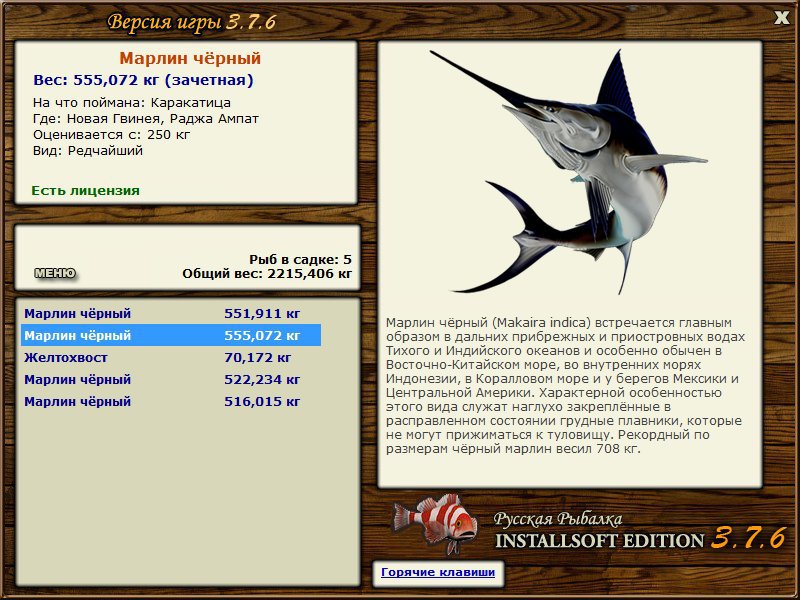Click the Makaira indica description paragraph

click(x=565, y=385)
